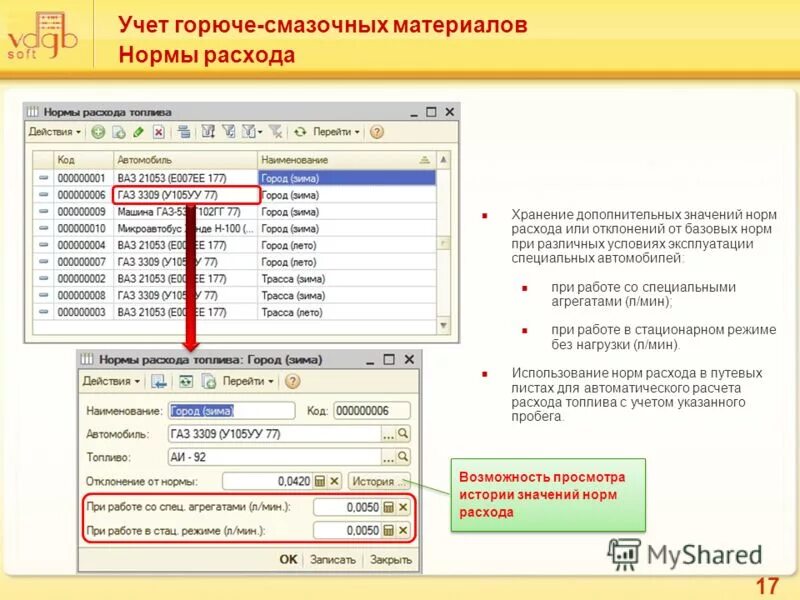
Task: Cancel filter with disable-filter icon
Action: (x=275, y=131)
